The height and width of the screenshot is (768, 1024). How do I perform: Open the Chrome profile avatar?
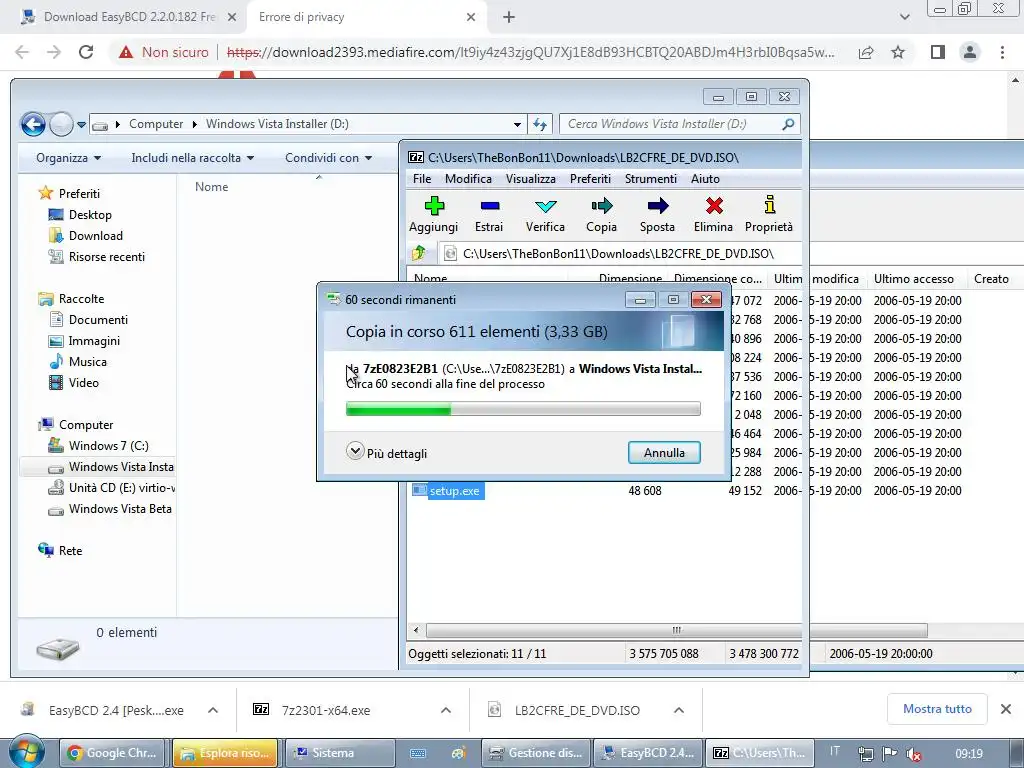970,52
